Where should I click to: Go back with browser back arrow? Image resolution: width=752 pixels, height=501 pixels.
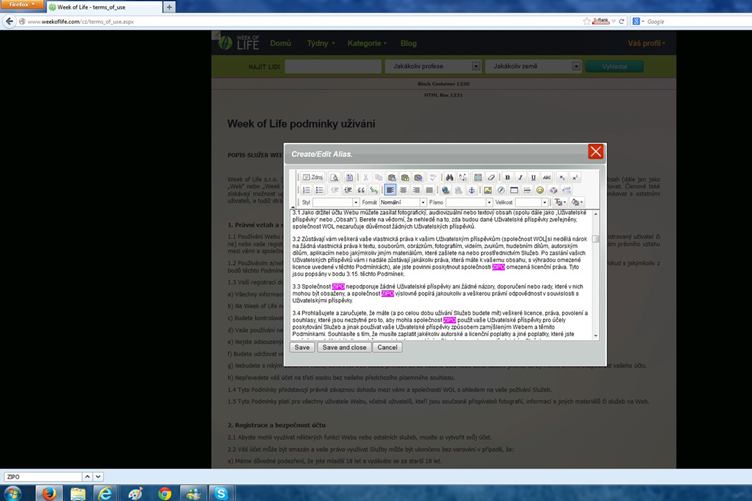(x=9, y=22)
